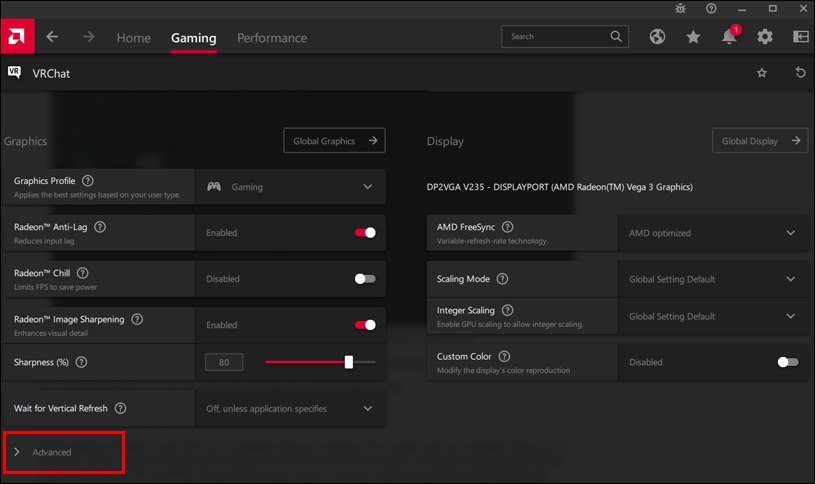Open the Graphics Profile dropdown
Viewport: 815px width, 484px height.
[x=290, y=187]
